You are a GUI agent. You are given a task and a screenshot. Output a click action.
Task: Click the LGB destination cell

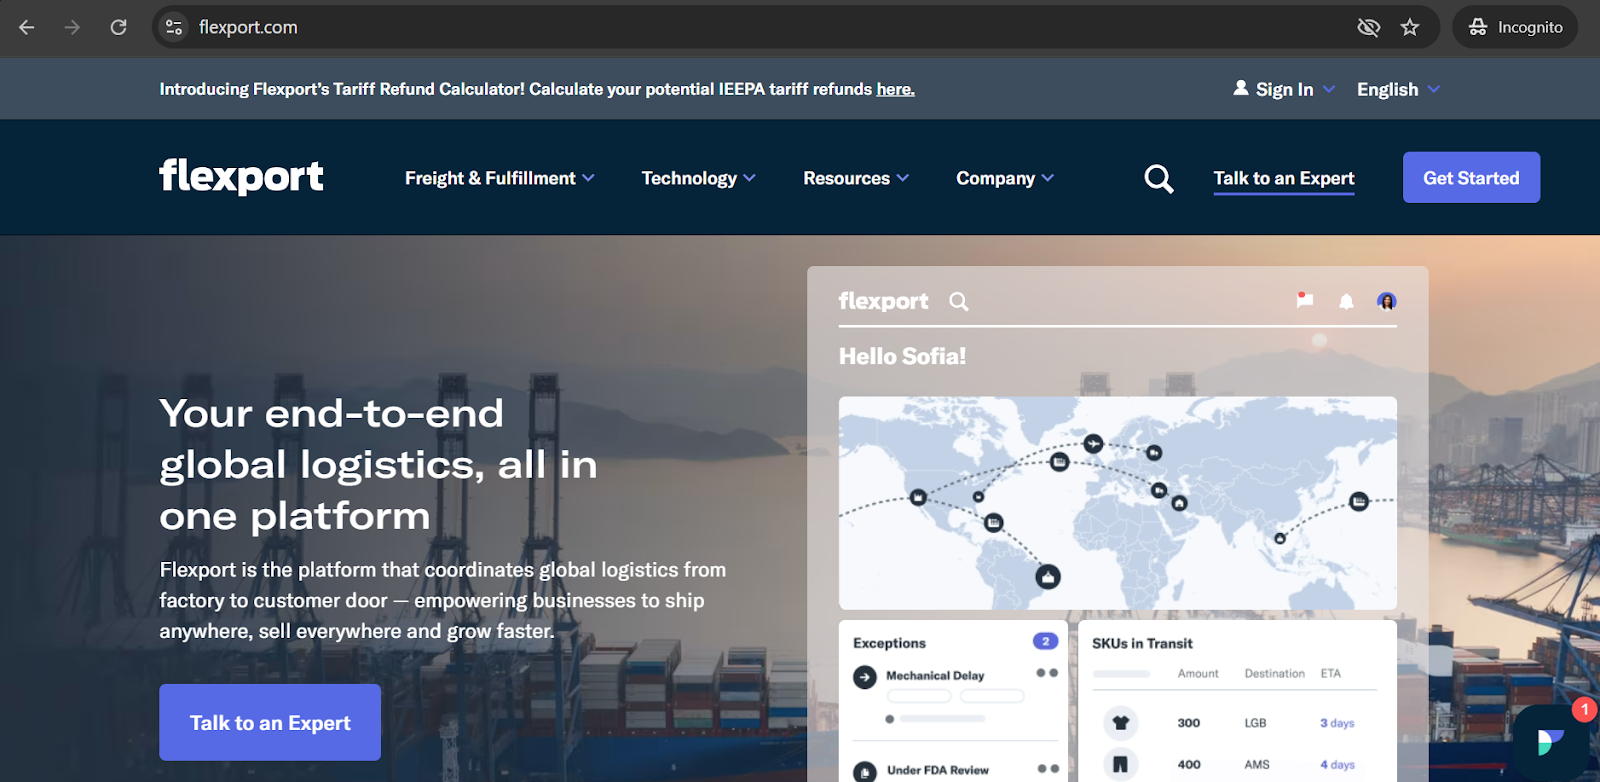[x=1255, y=723]
